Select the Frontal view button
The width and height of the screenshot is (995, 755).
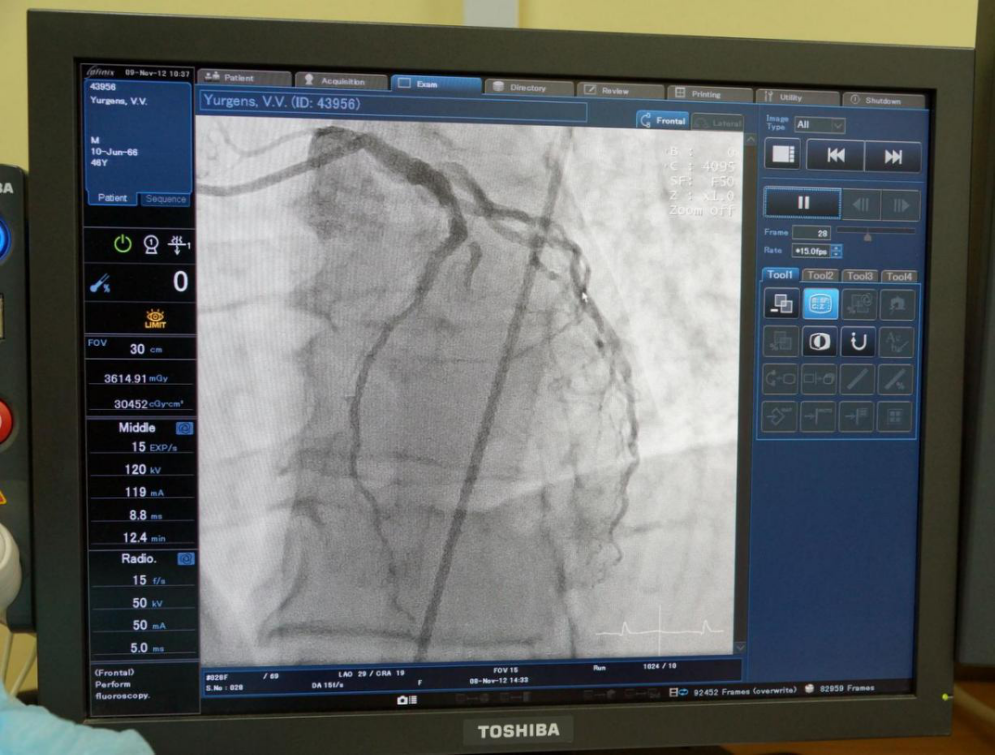click(x=663, y=121)
